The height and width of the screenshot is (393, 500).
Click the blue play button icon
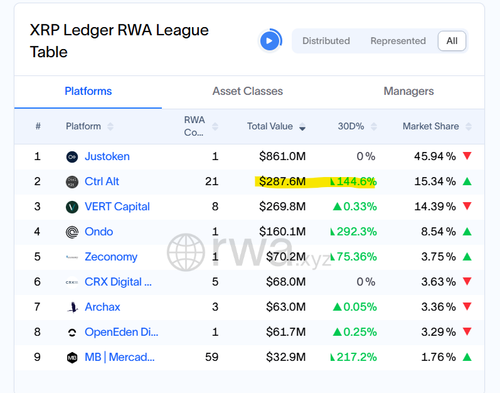270,41
